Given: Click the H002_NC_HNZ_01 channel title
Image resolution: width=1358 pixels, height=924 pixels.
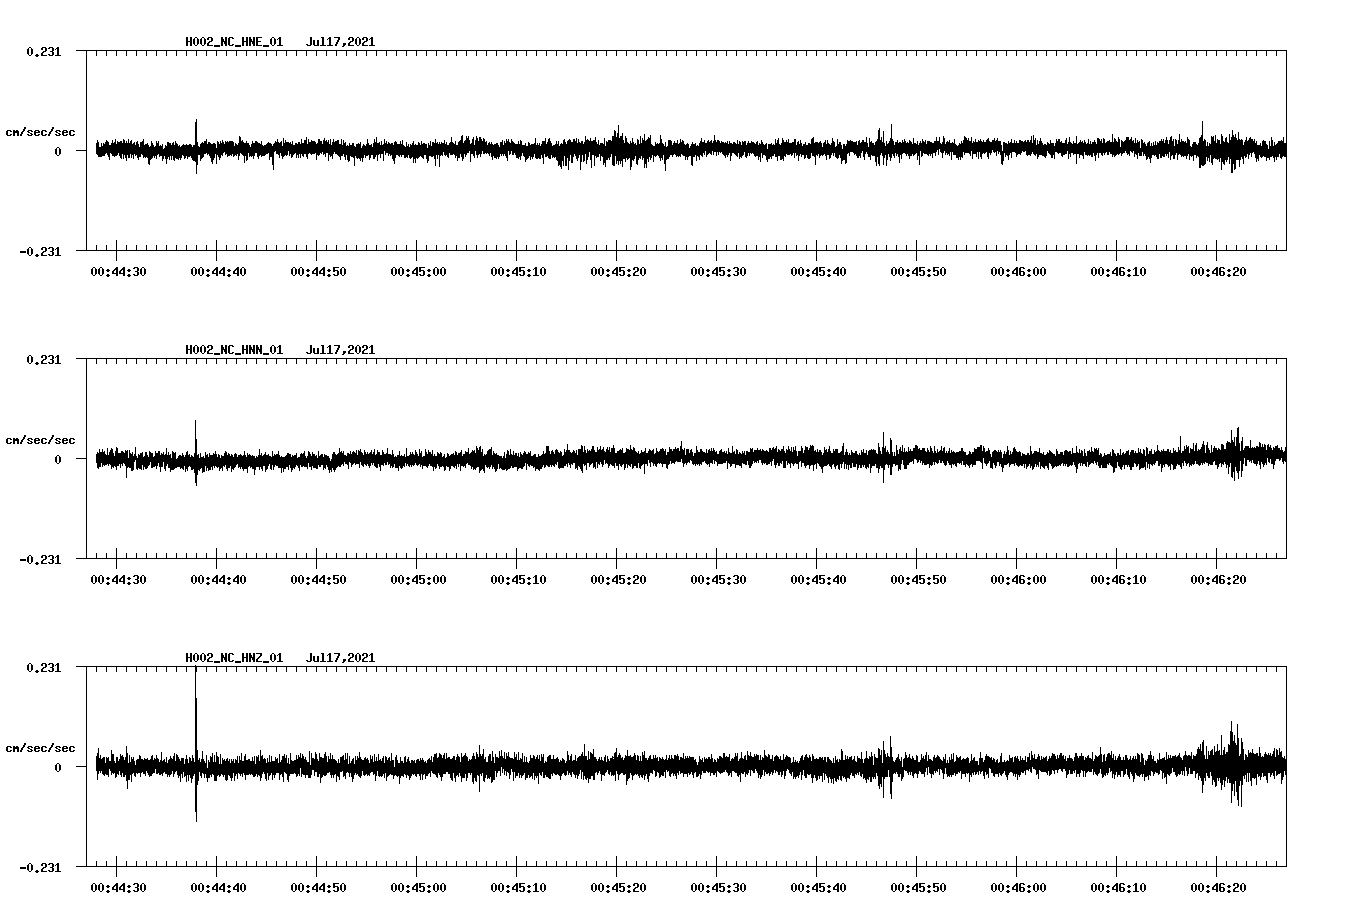Looking at the screenshot, I should [233, 657].
